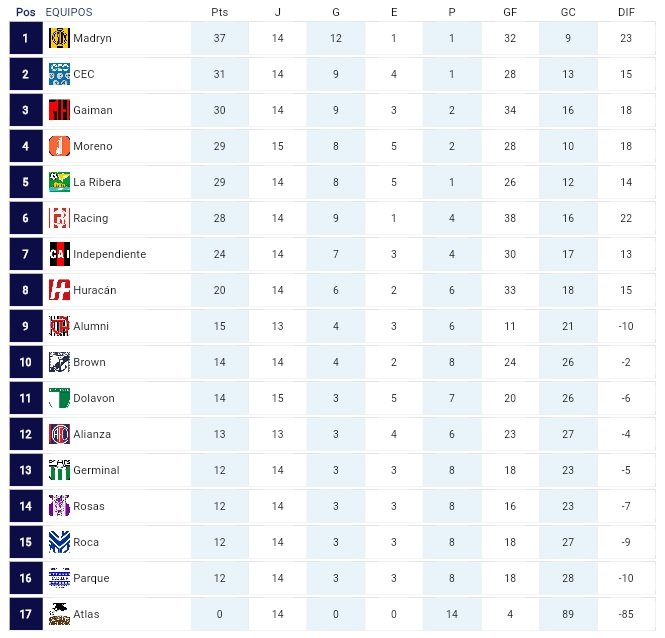The height and width of the screenshot is (638, 665).
Task: Click position badge number 17
Action: (x=26, y=614)
